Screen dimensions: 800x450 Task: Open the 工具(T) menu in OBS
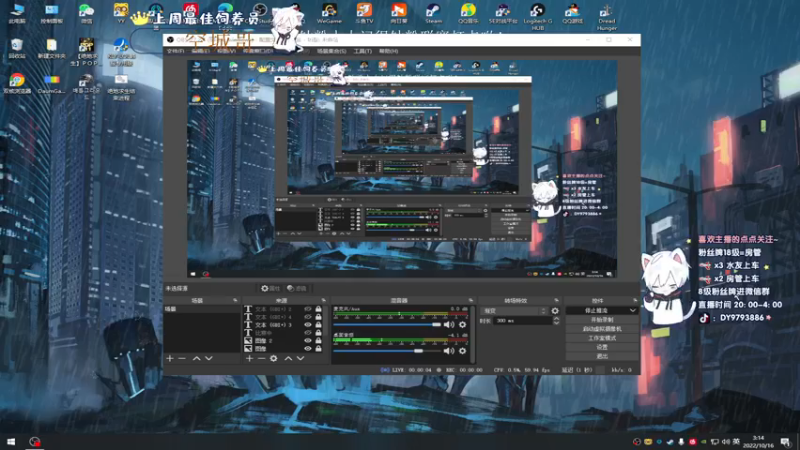click(x=362, y=51)
